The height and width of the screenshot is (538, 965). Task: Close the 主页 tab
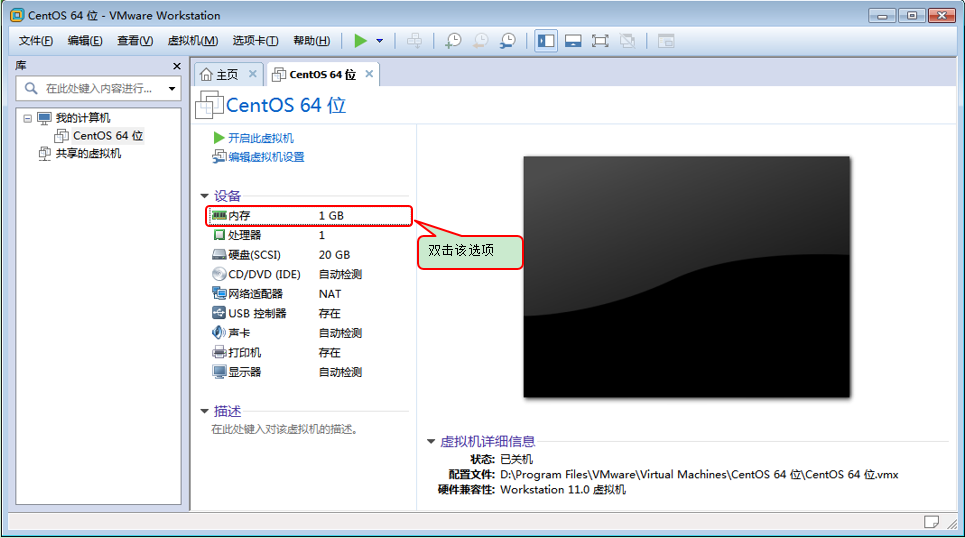point(252,74)
